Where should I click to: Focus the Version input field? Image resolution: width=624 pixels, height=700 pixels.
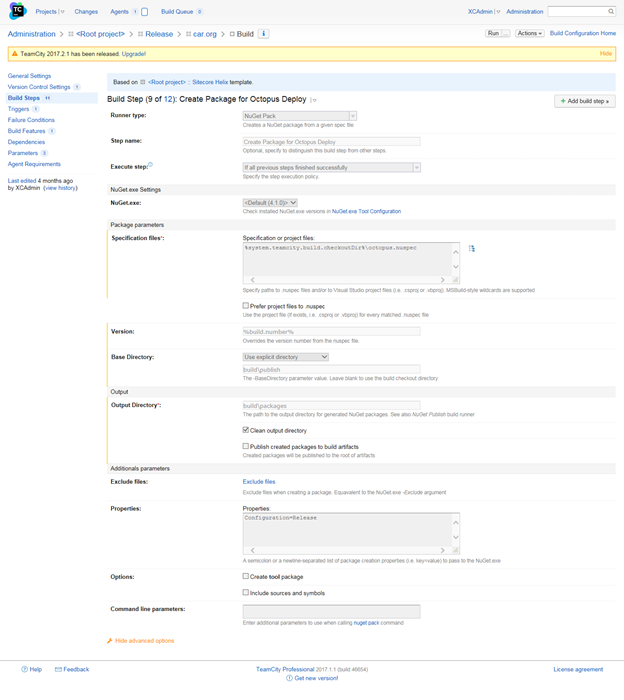[332, 332]
